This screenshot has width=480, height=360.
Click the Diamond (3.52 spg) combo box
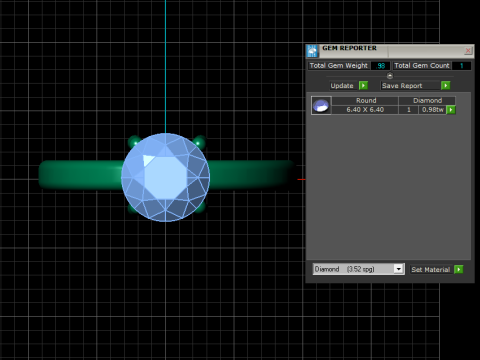pyautogui.click(x=359, y=269)
